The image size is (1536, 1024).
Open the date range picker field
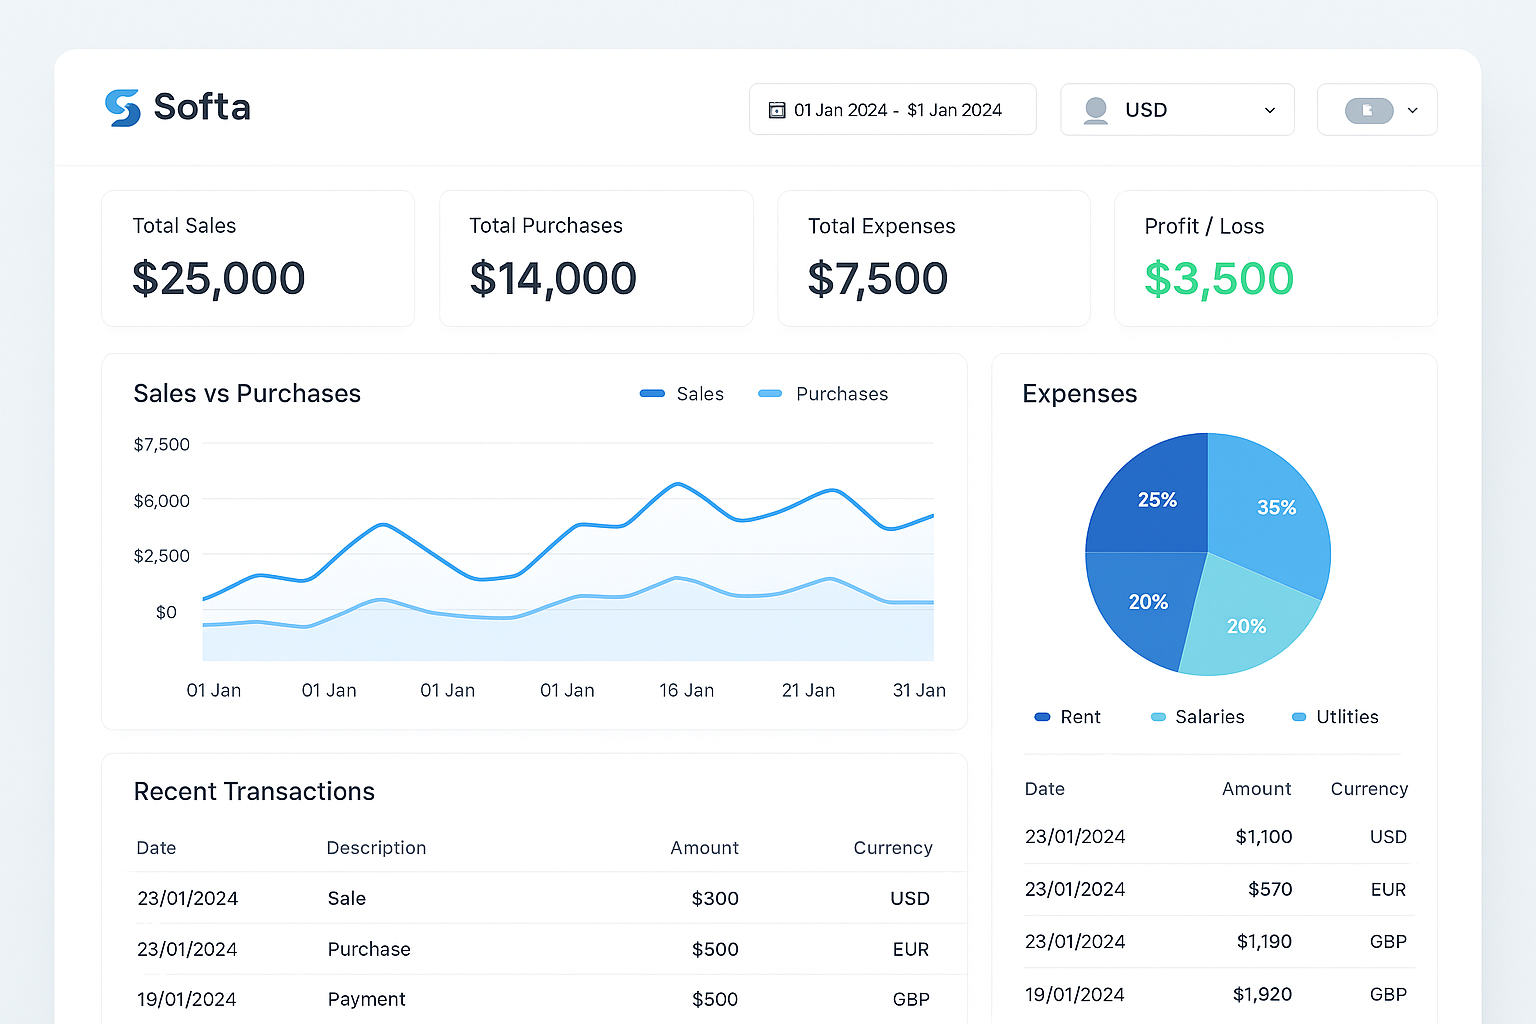[x=892, y=110]
